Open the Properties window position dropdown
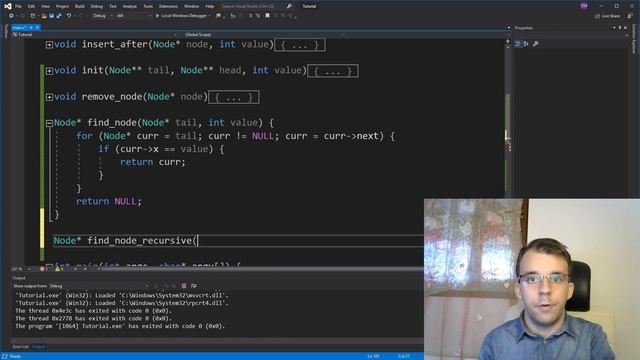Image resolution: width=640 pixels, height=360 pixels. [614, 28]
